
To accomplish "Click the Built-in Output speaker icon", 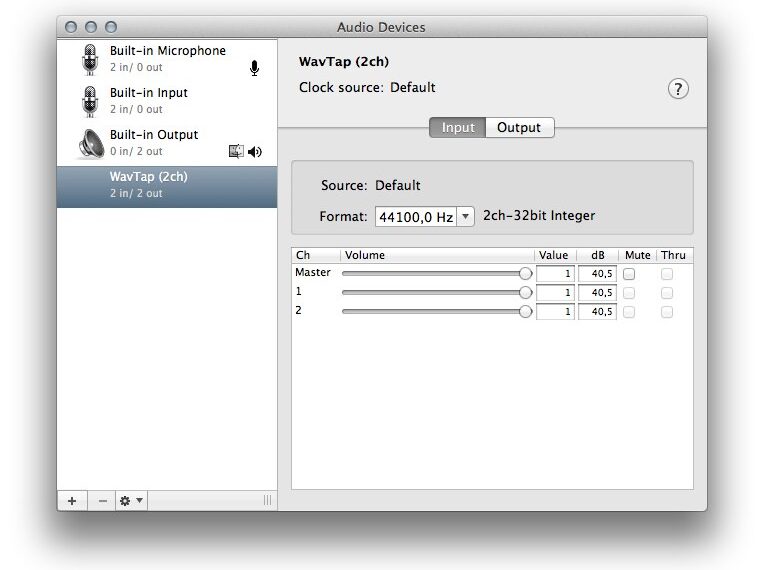I will tap(90, 143).
